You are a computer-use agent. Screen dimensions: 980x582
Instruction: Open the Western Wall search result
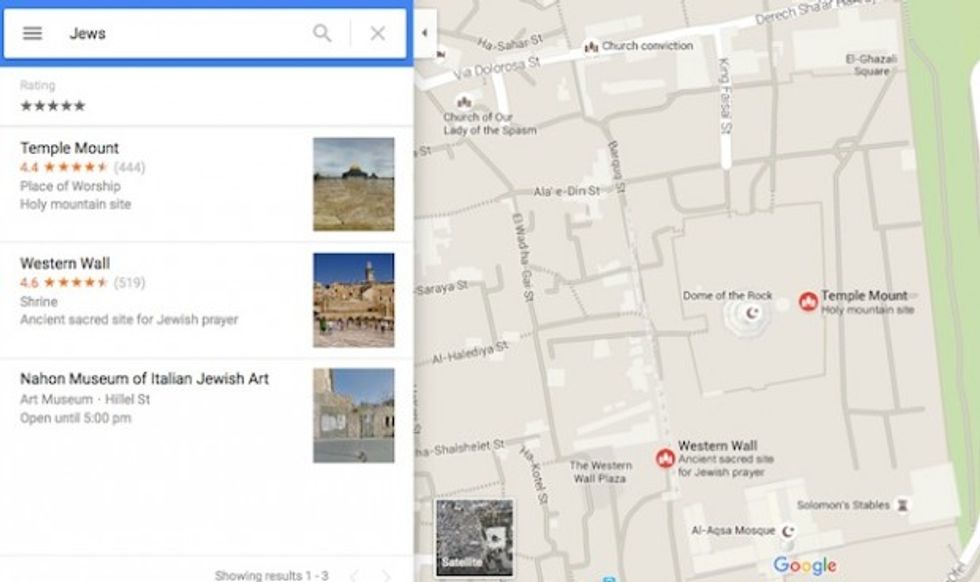pyautogui.click(x=65, y=263)
